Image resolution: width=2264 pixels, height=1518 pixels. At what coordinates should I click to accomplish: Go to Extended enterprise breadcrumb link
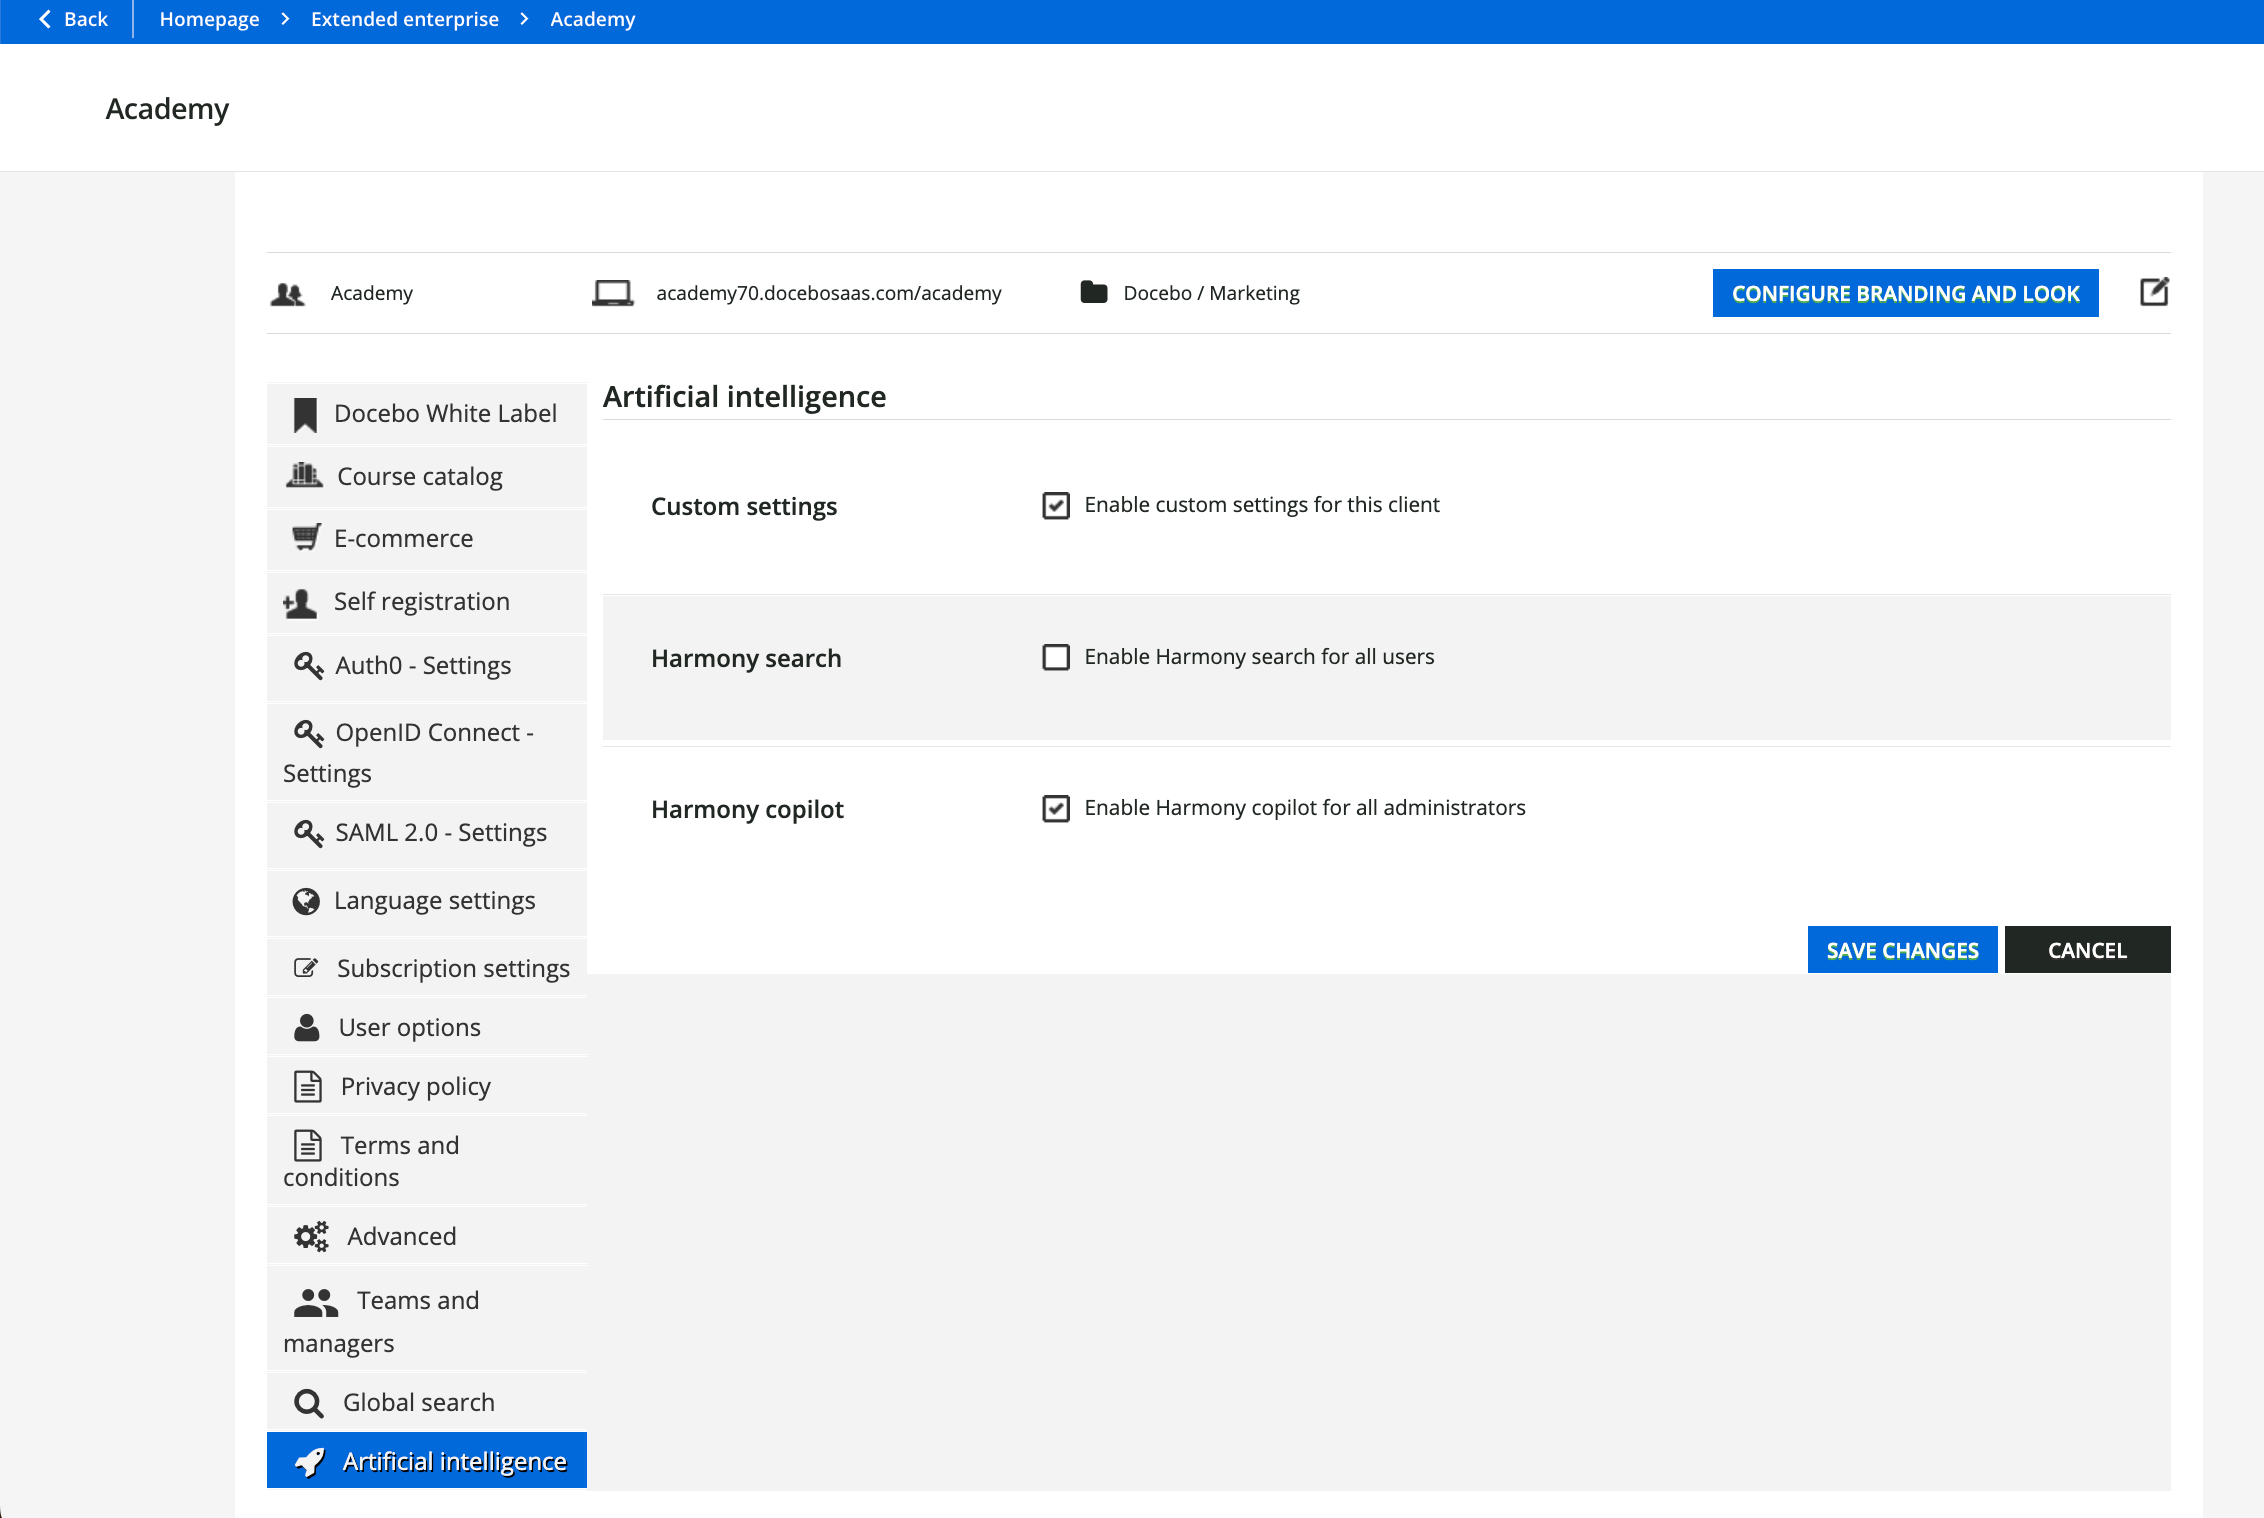tap(404, 19)
